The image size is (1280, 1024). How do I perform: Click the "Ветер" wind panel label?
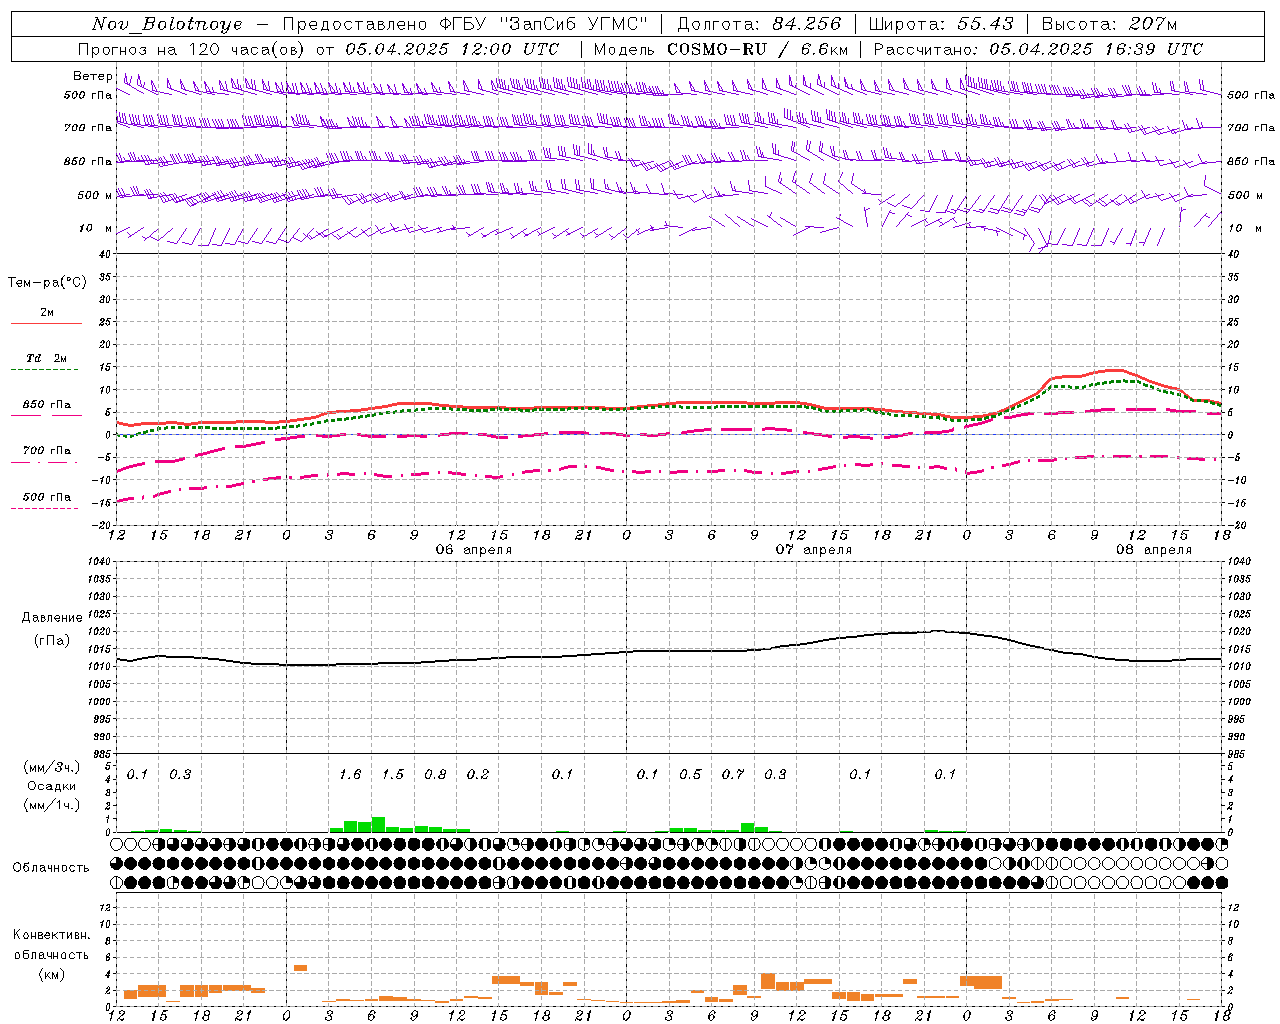pos(93,76)
